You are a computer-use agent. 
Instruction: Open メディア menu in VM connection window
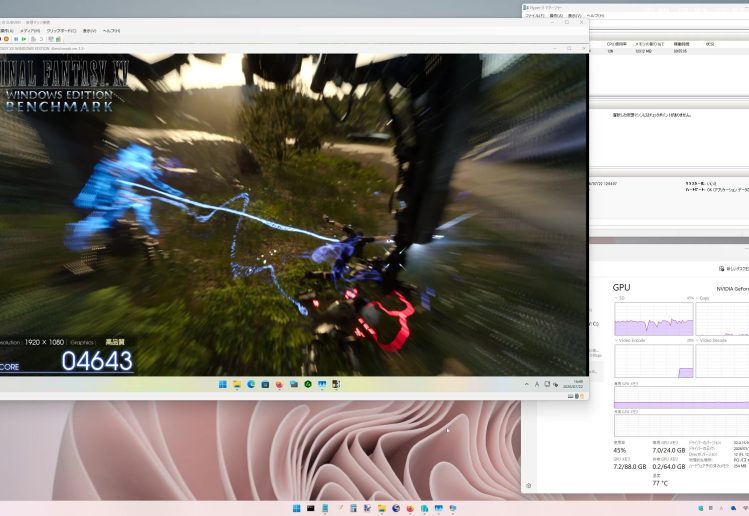30,31
